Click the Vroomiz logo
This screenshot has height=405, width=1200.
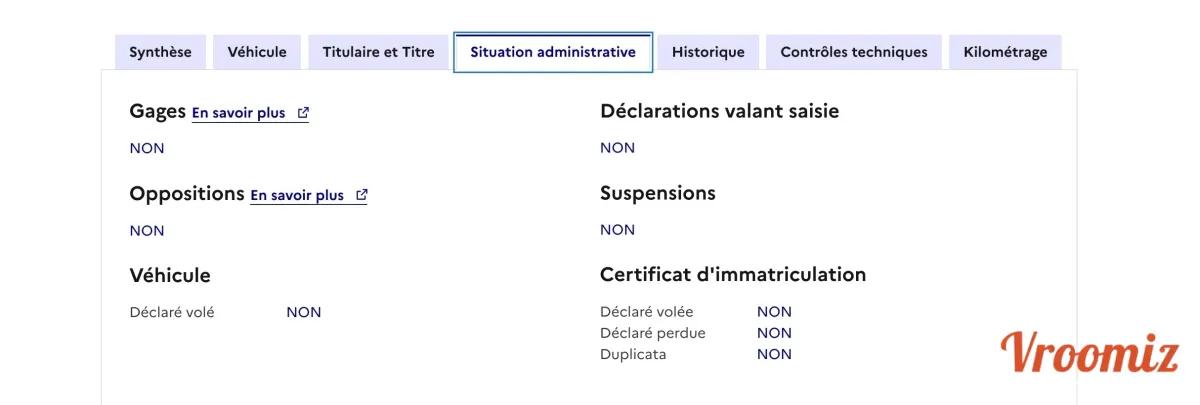coord(1090,354)
